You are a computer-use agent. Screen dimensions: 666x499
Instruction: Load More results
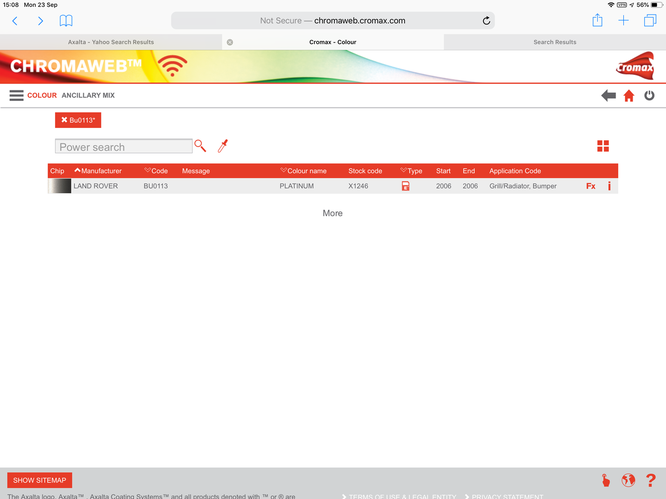333,213
